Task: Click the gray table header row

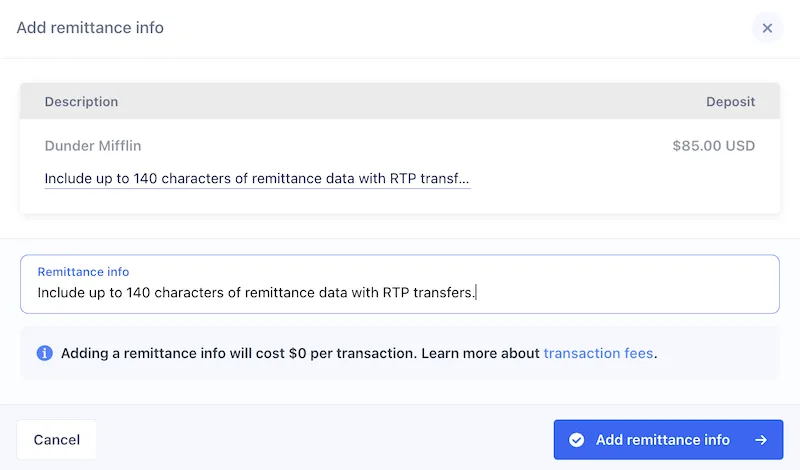Action: pyautogui.click(x=400, y=102)
